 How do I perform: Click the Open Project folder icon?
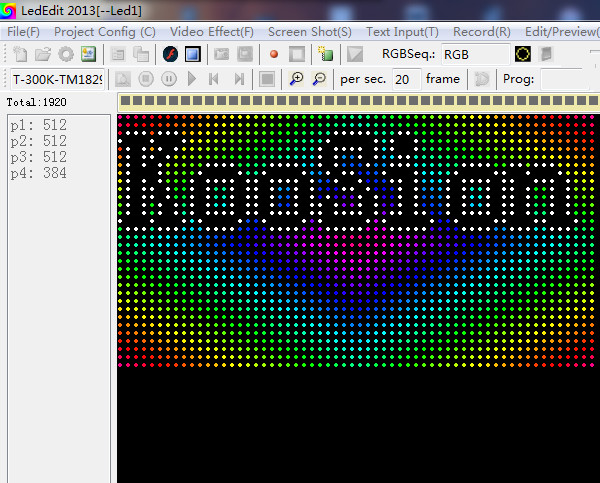(42, 54)
